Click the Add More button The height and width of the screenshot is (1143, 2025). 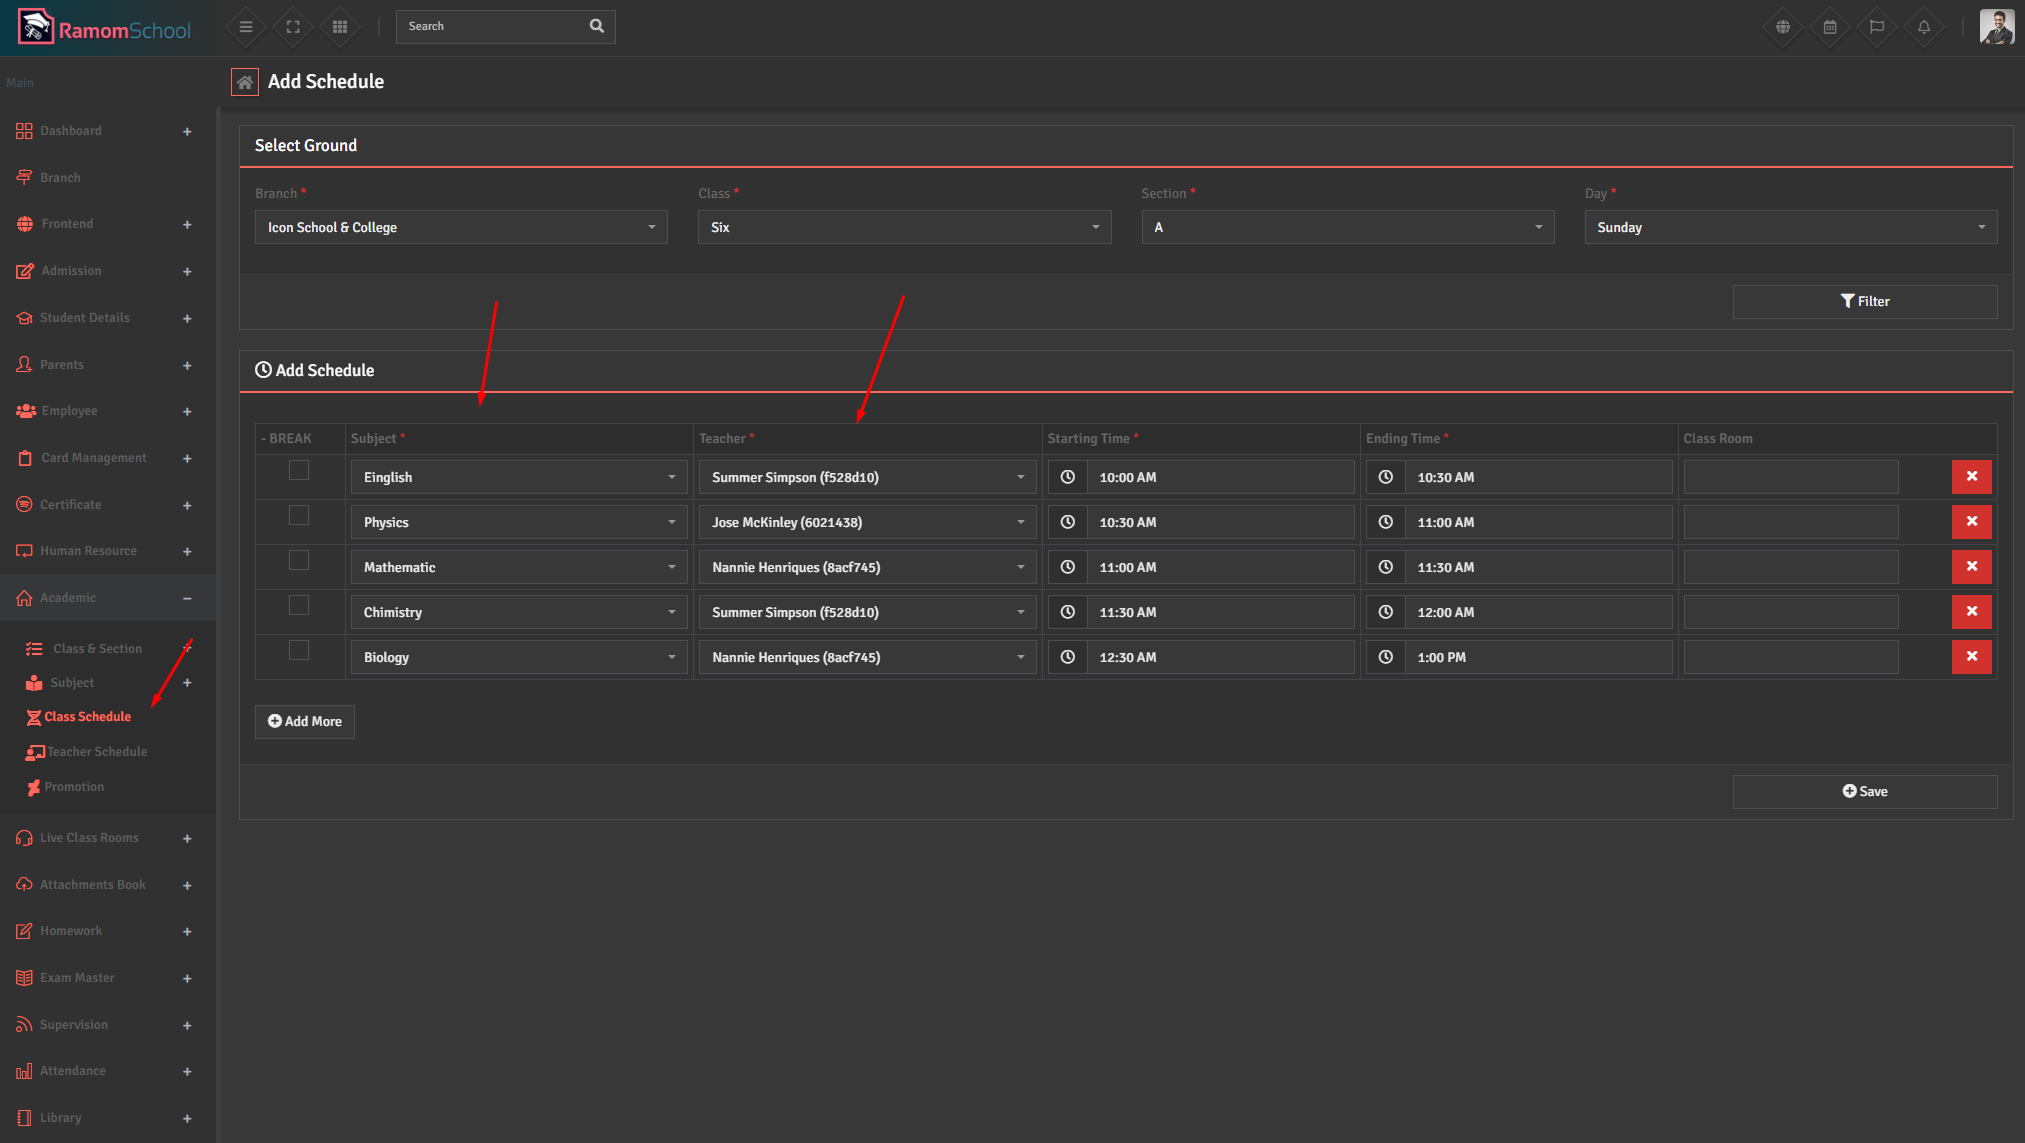[305, 721]
